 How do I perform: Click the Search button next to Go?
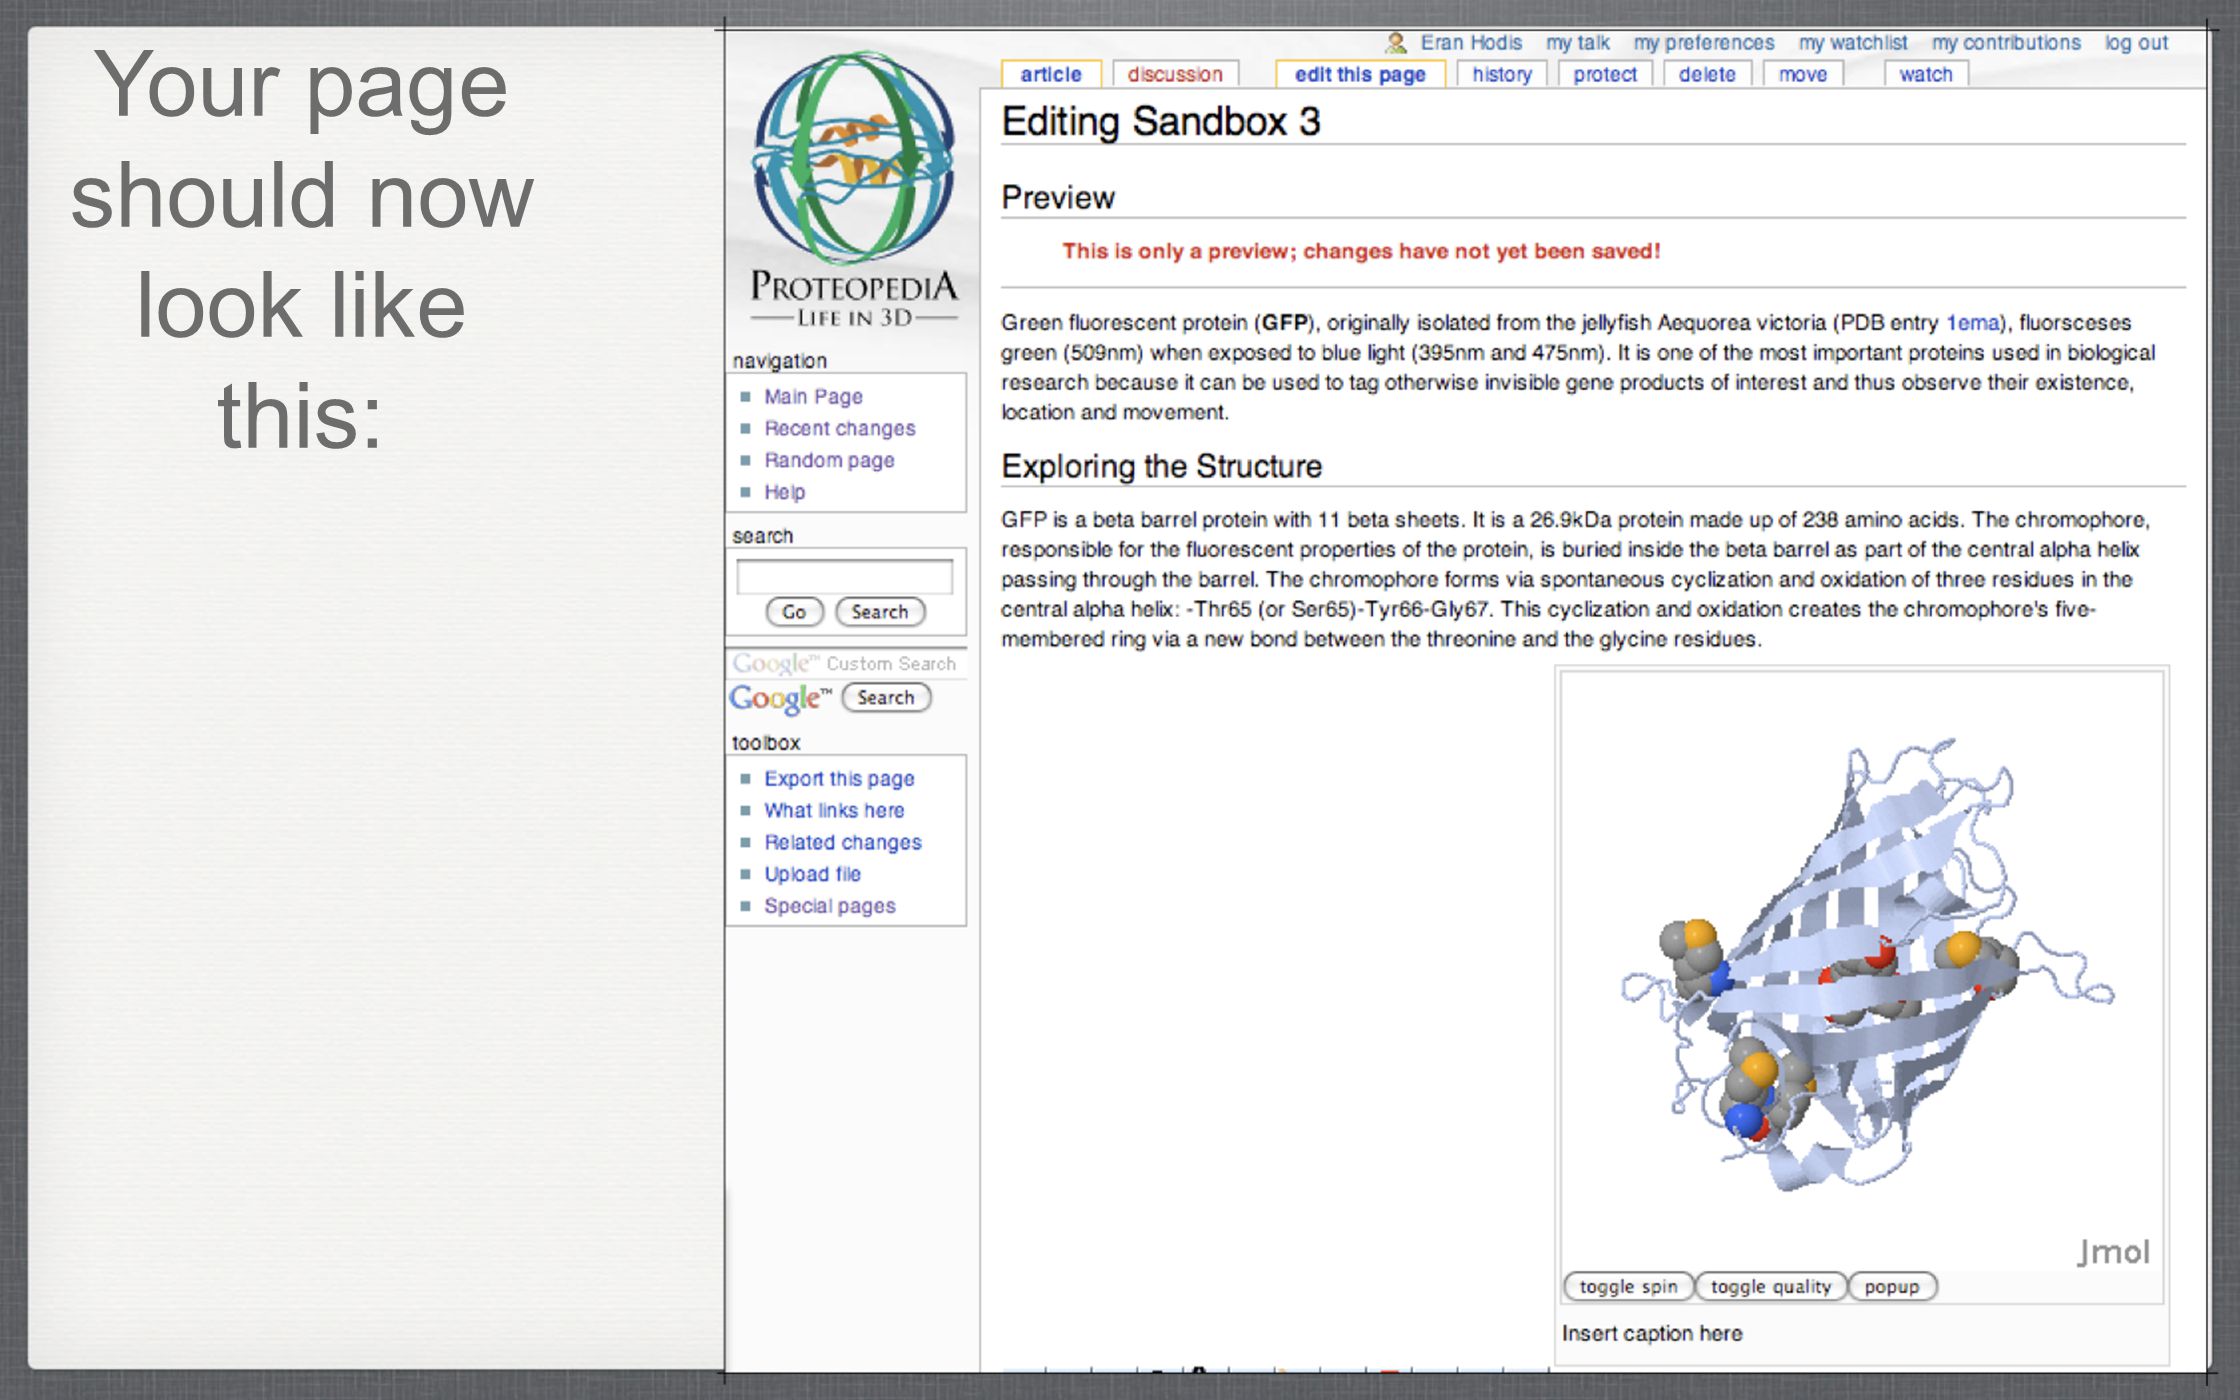click(880, 612)
